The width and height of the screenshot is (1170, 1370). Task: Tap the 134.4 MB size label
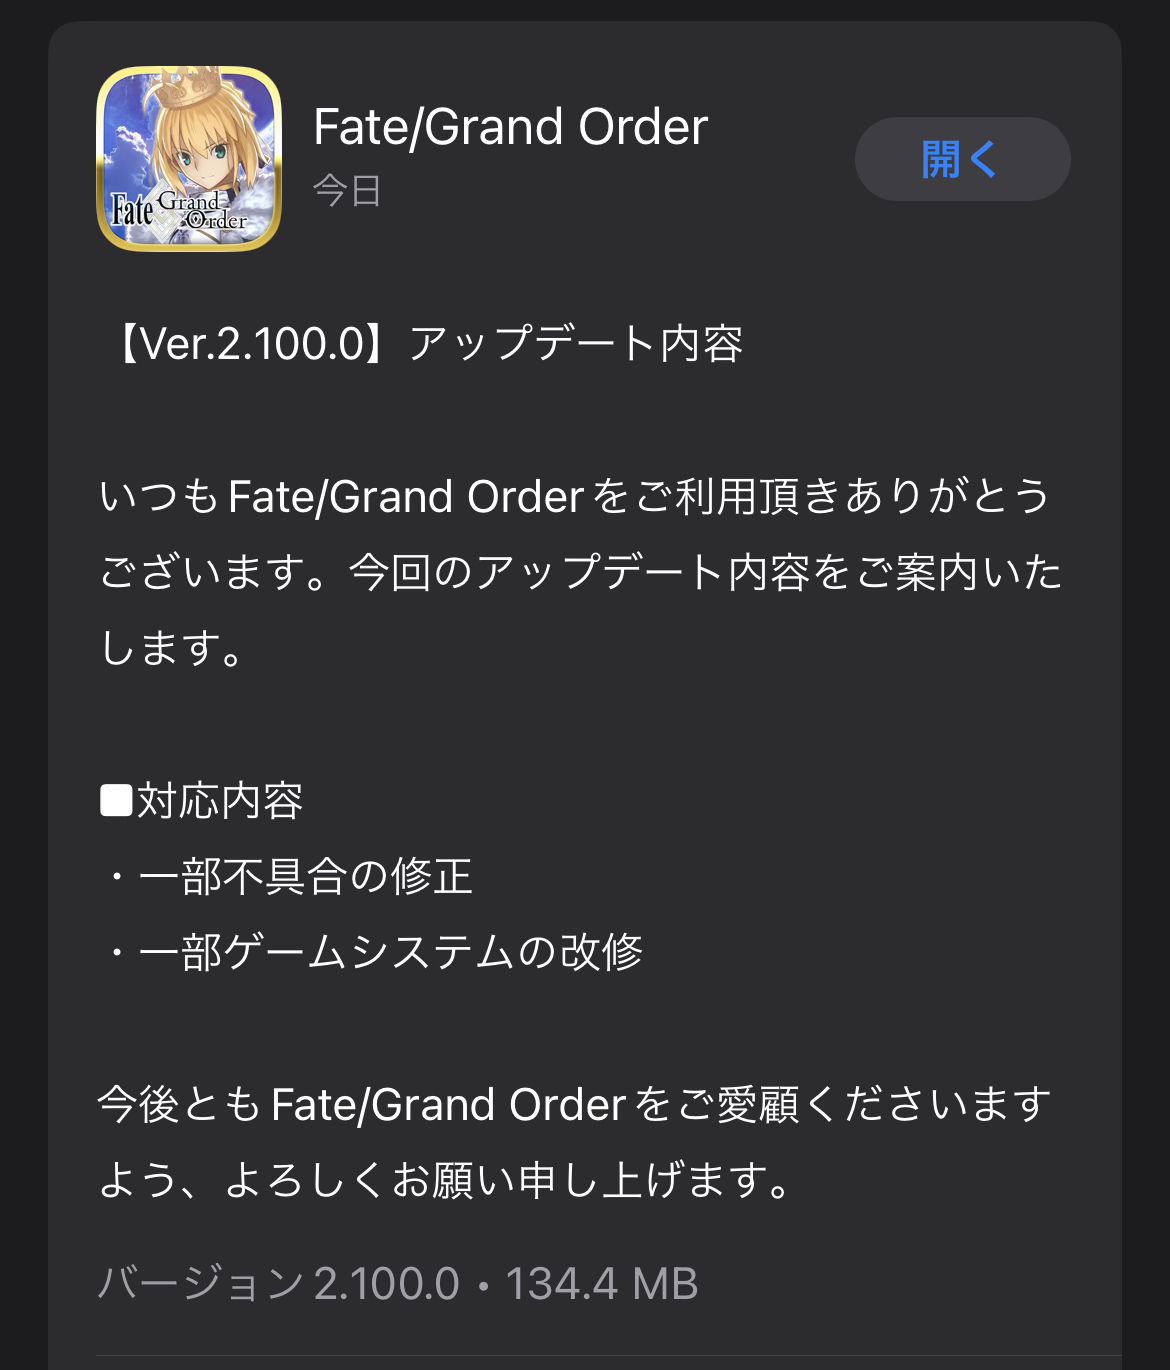tap(601, 1284)
